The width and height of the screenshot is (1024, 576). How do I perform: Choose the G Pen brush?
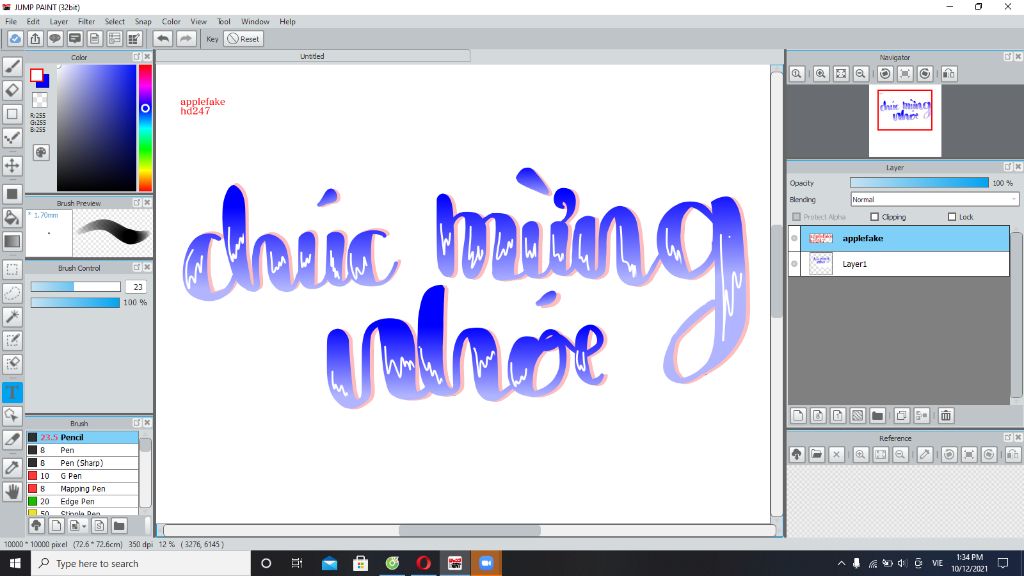[x=82, y=476]
